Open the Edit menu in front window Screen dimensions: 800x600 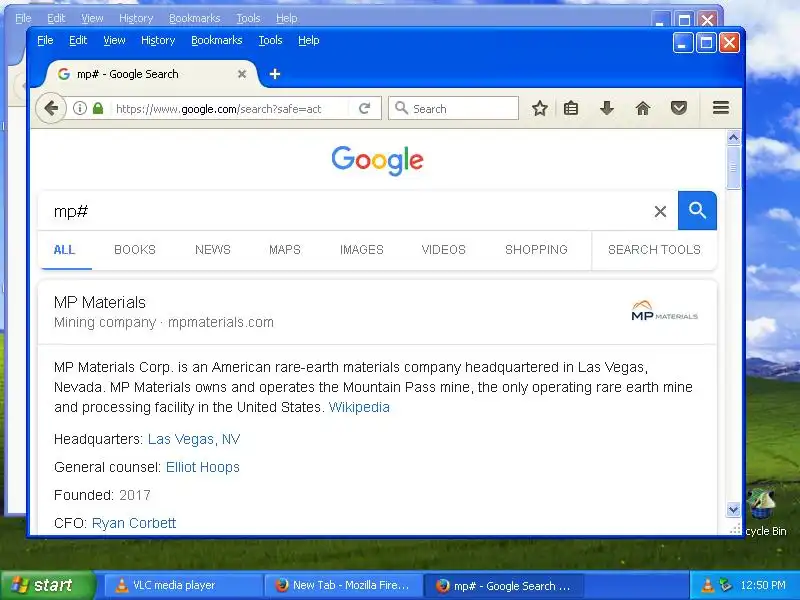point(78,40)
